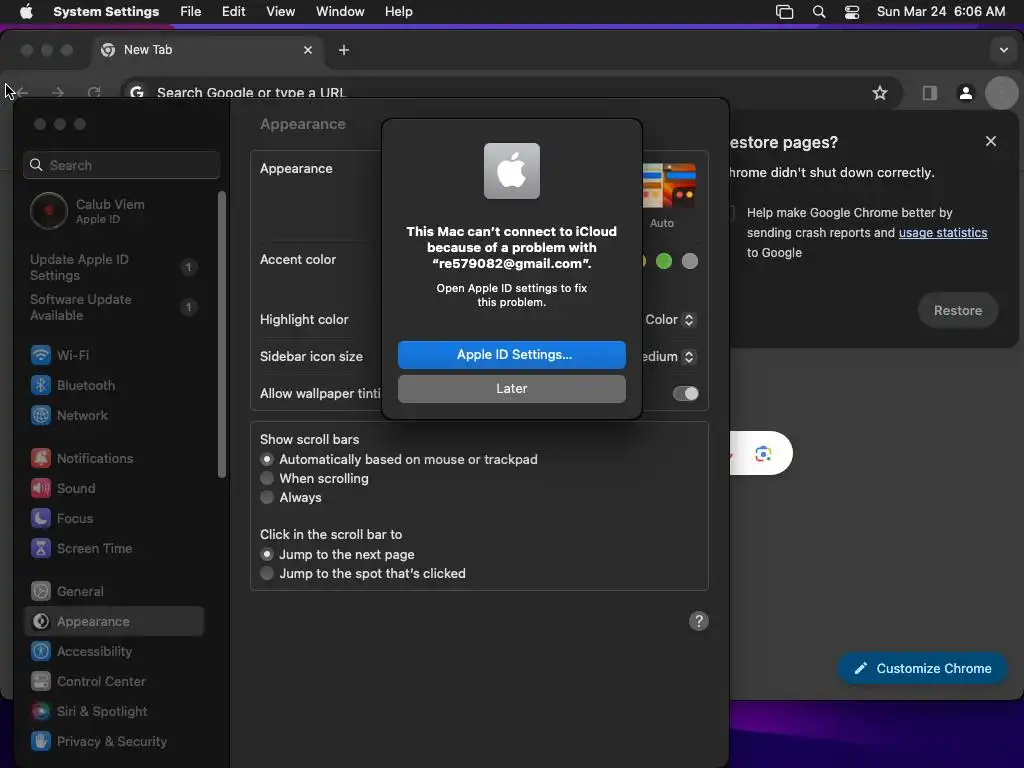Open Control Center icon in sidebar
Screen dimensions: 1024x768
click(x=40, y=682)
